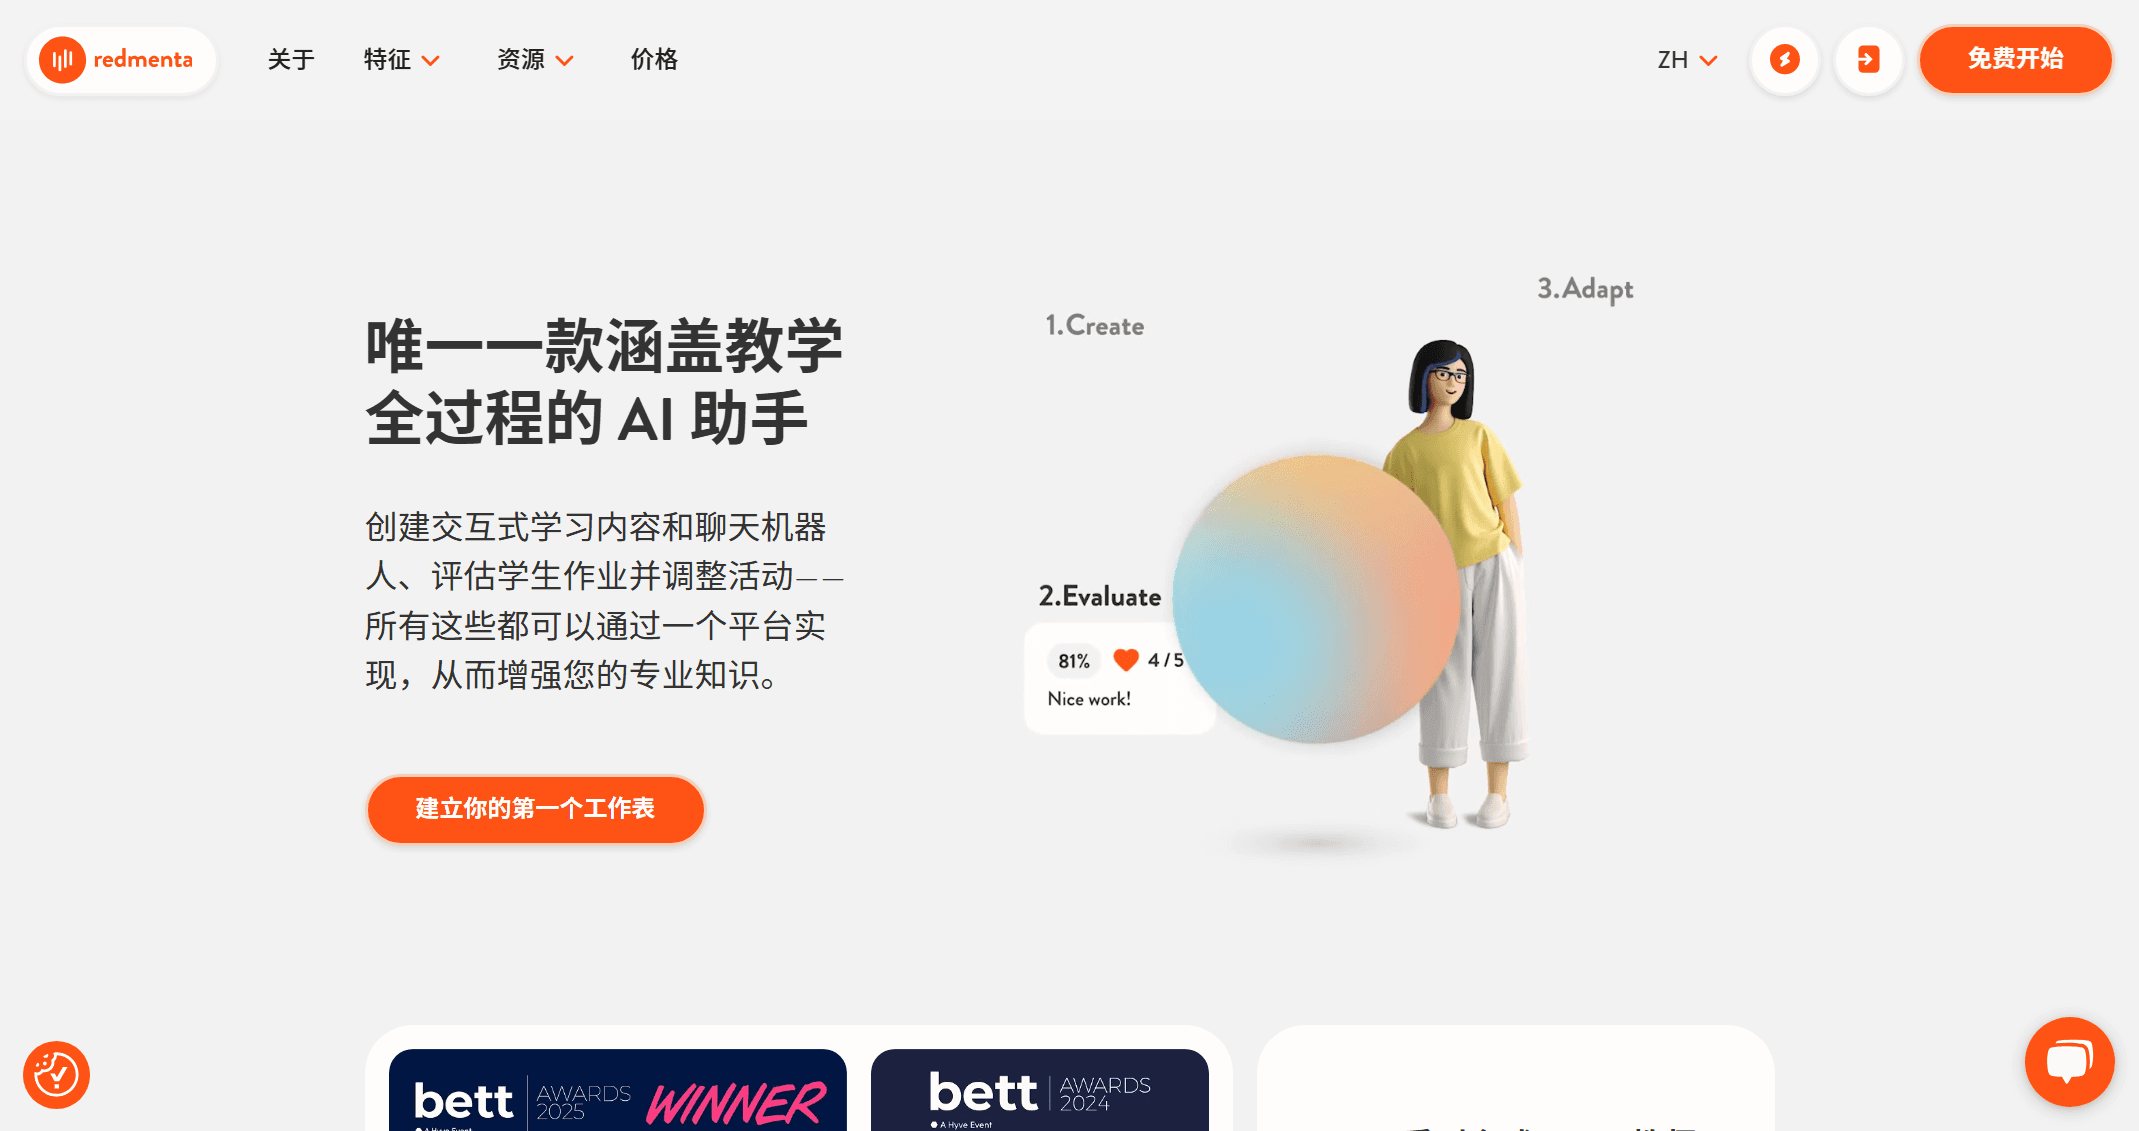
Task: Click the heart rating icon
Action: [x=1126, y=660]
